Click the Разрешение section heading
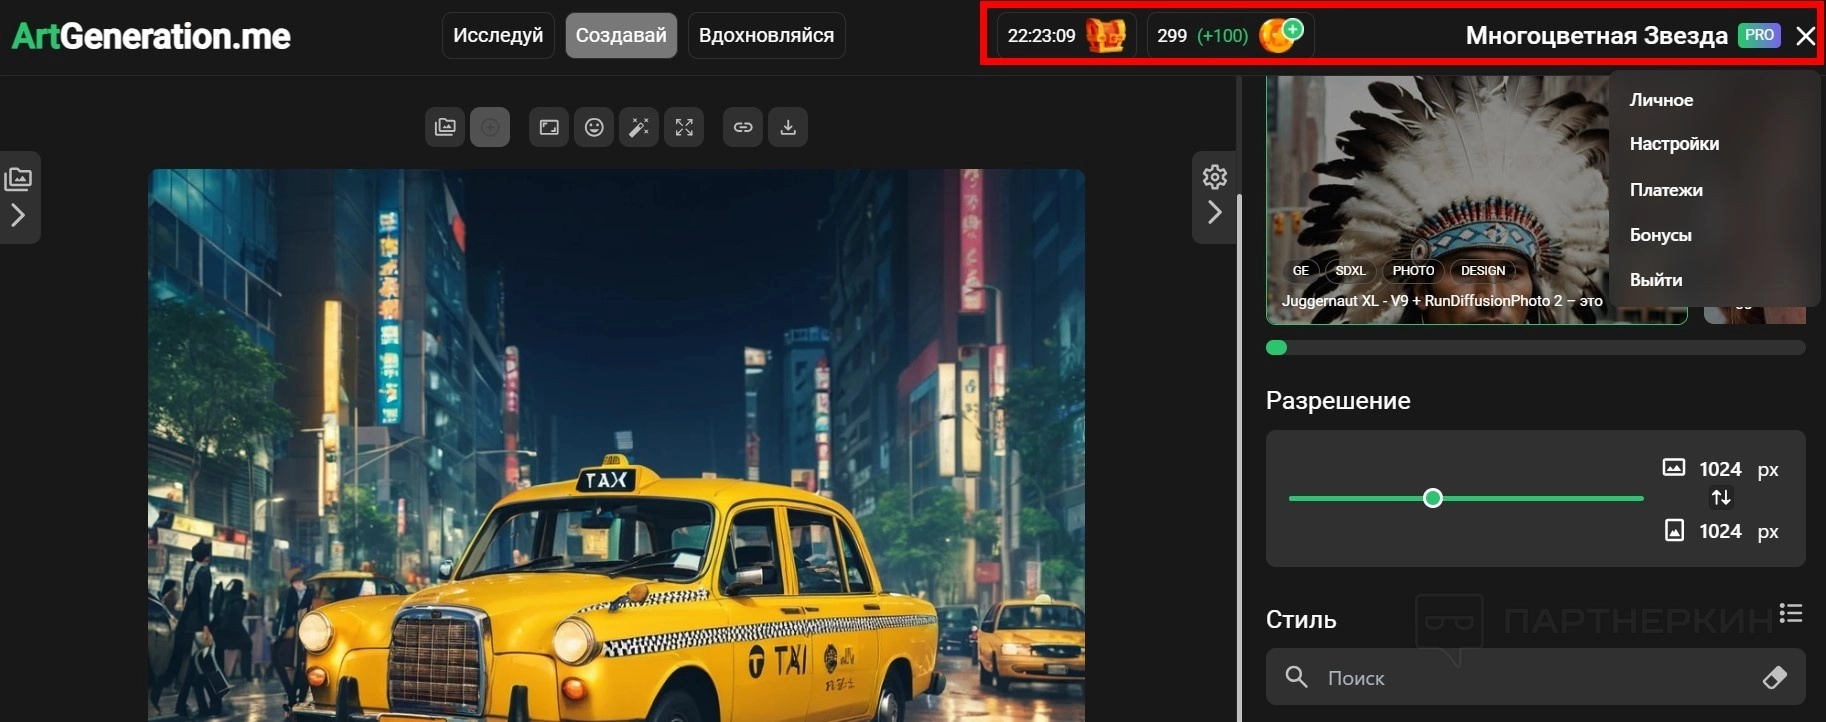Screen dimensions: 1826x722 point(1338,401)
